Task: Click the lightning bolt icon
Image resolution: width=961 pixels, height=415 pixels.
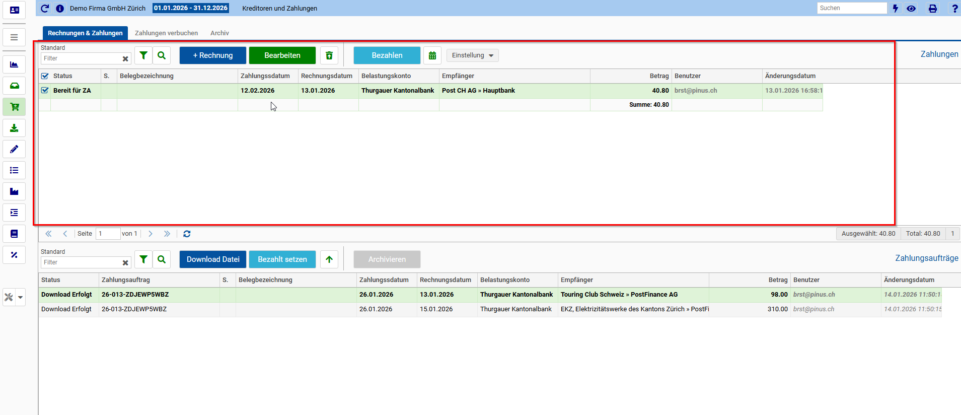Action: coord(895,9)
